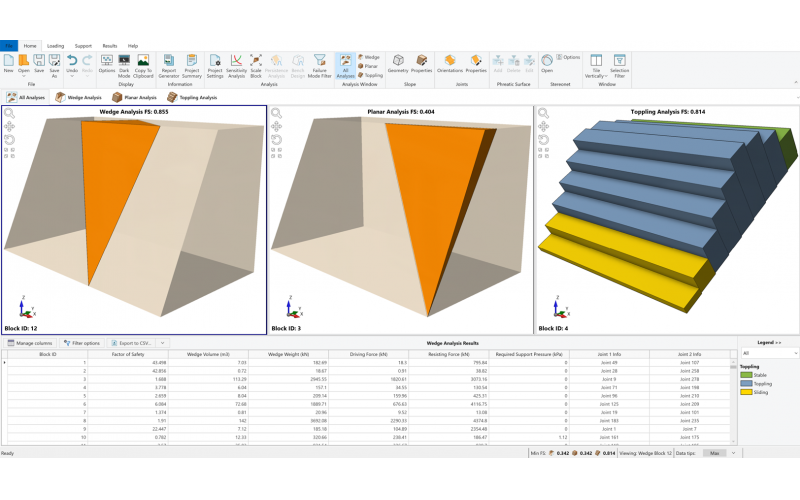Copy the view to clipboard
The height and width of the screenshot is (500, 800).
pos(143,65)
